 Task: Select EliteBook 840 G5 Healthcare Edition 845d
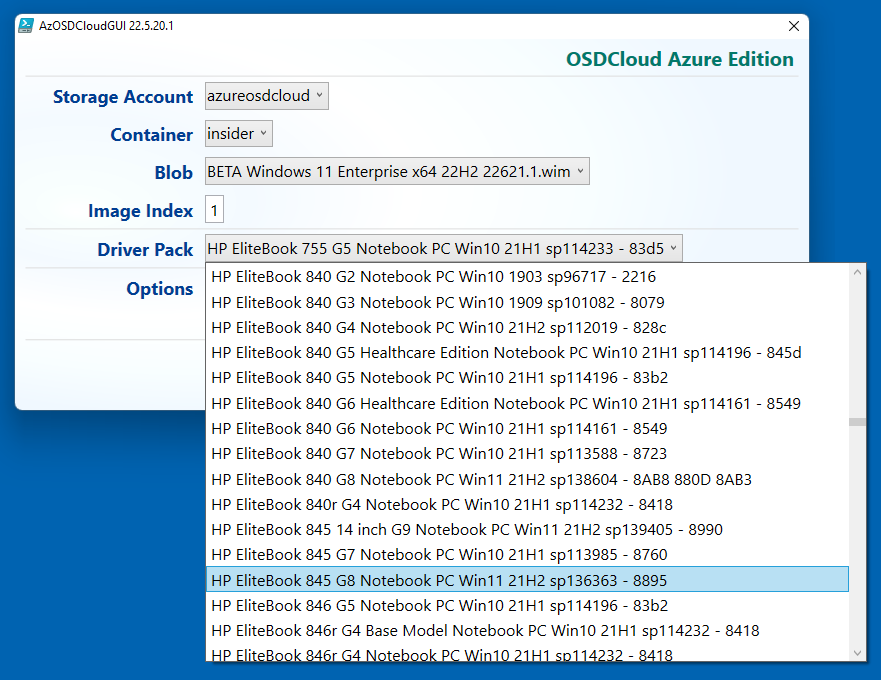click(x=527, y=352)
